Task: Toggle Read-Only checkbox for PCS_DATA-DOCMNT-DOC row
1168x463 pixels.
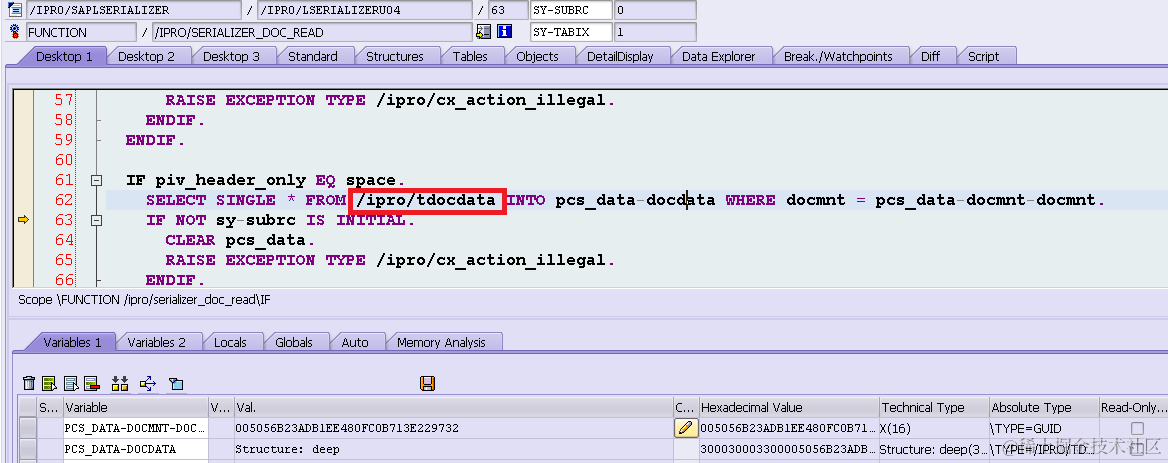Action: (x=1137, y=428)
